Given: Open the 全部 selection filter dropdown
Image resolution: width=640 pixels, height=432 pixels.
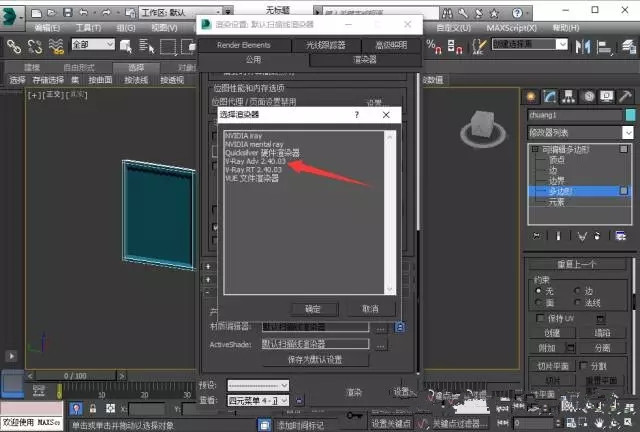Looking at the screenshot, I should tap(93, 44).
